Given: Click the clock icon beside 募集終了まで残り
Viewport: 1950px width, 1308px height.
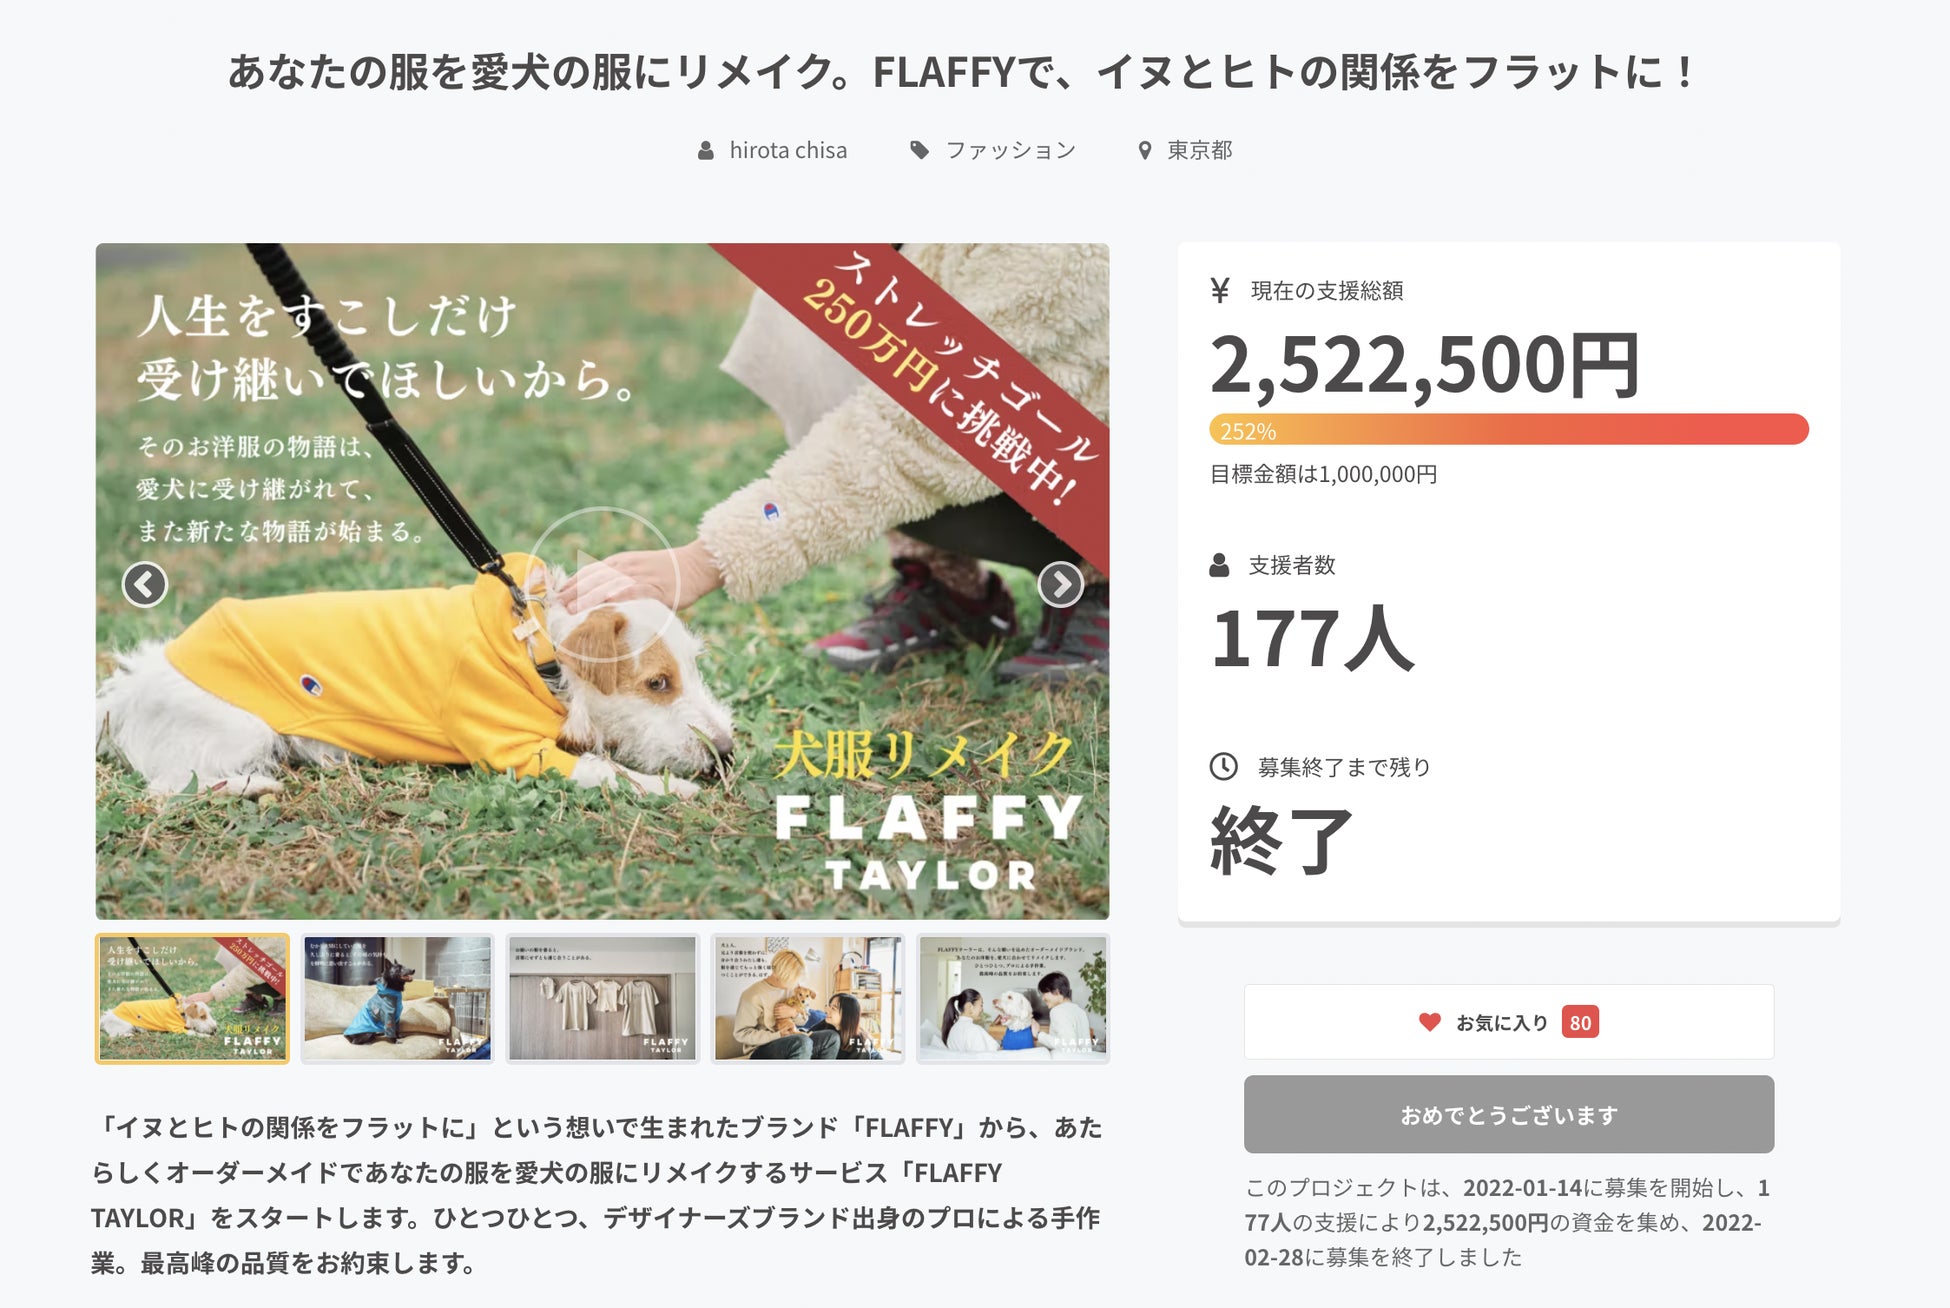Looking at the screenshot, I should pyautogui.click(x=1224, y=767).
